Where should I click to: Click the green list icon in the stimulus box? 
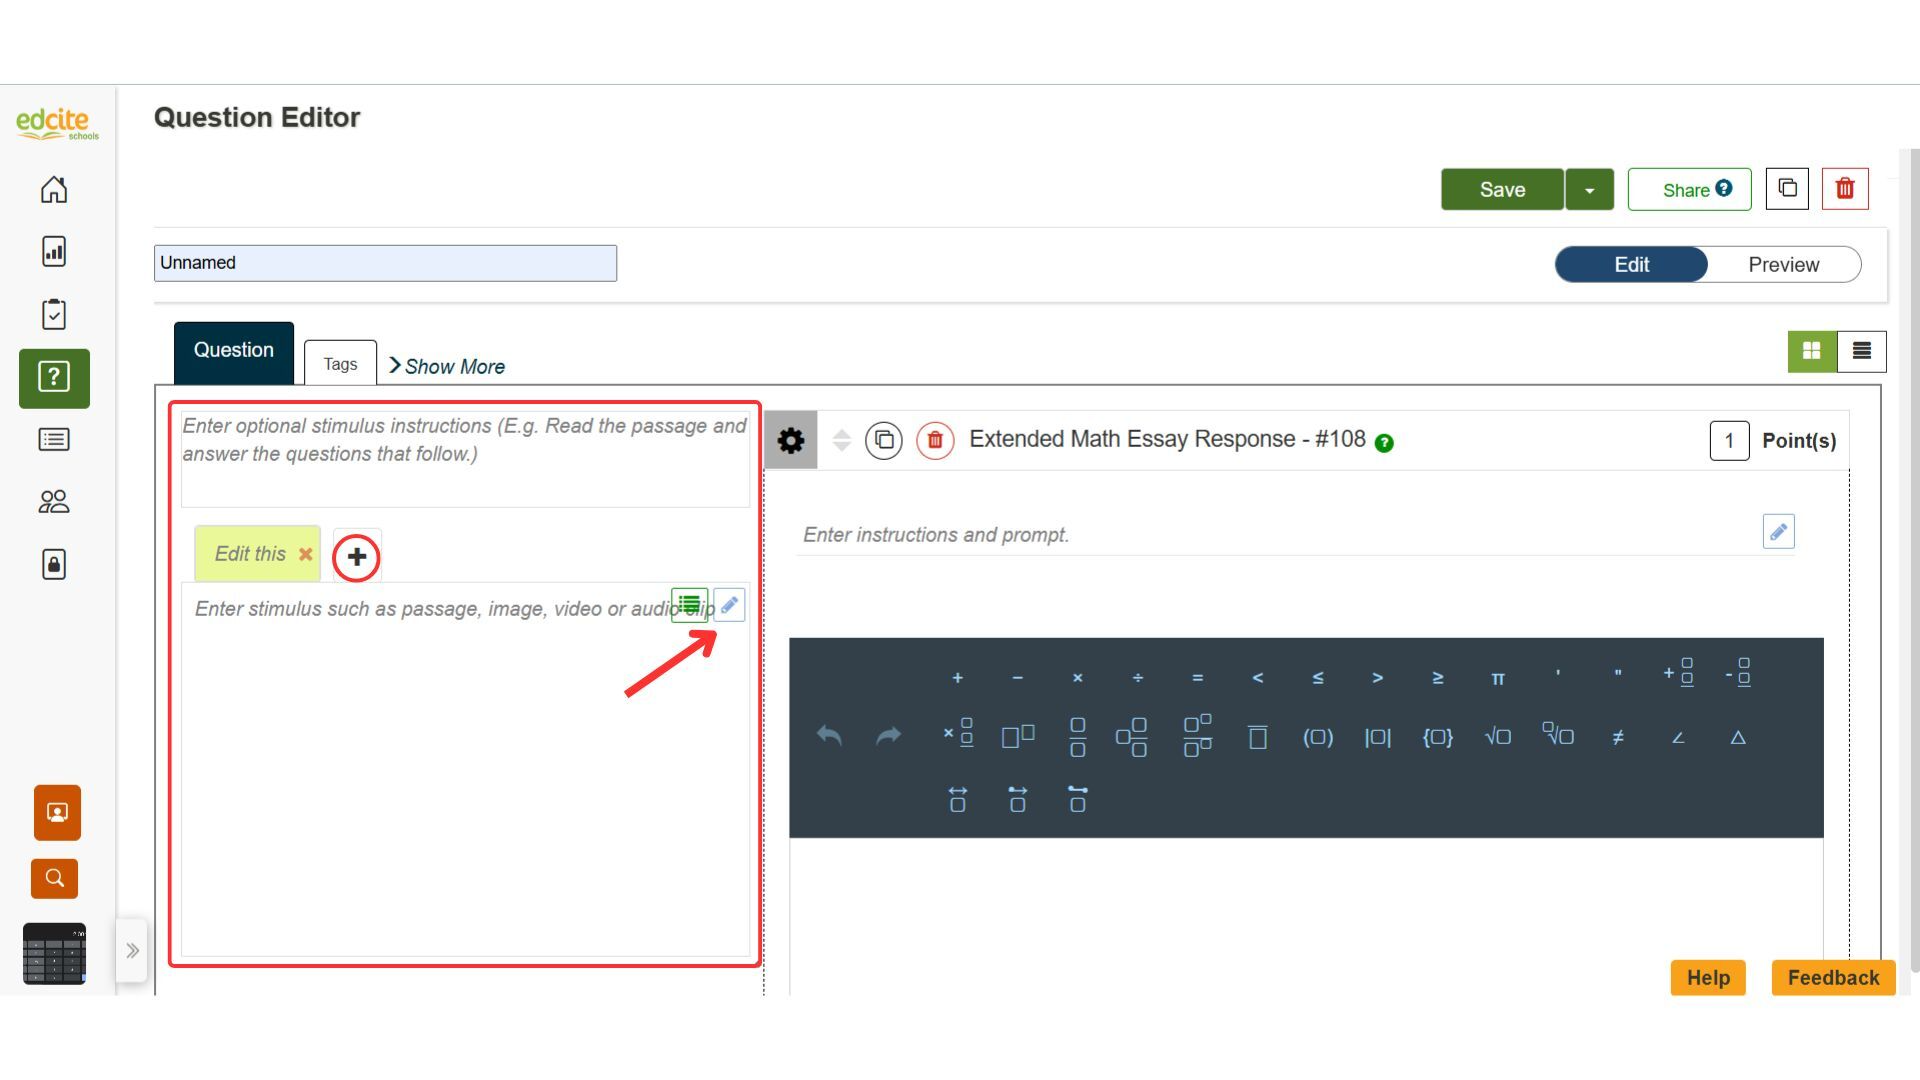coord(689,605)
